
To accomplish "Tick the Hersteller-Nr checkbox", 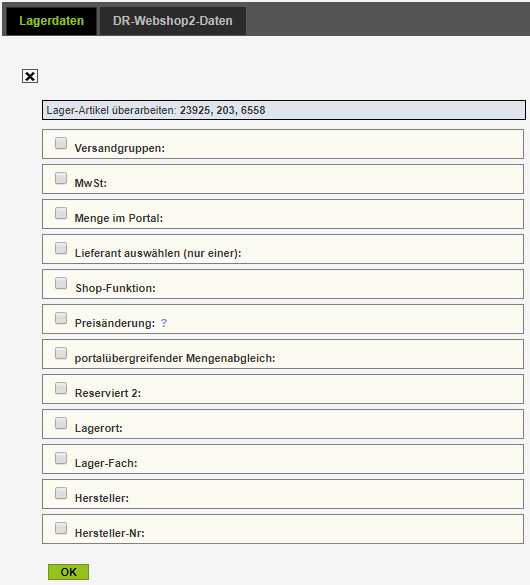I will click(61, 528).
